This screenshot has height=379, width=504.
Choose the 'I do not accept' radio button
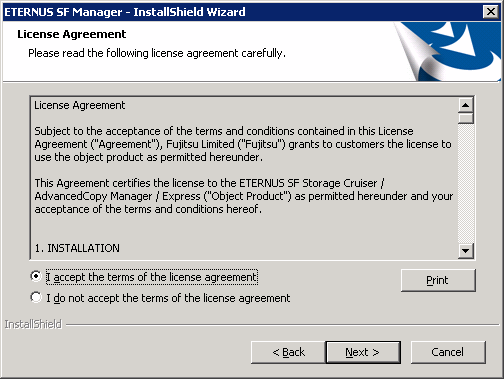point(36,297)
